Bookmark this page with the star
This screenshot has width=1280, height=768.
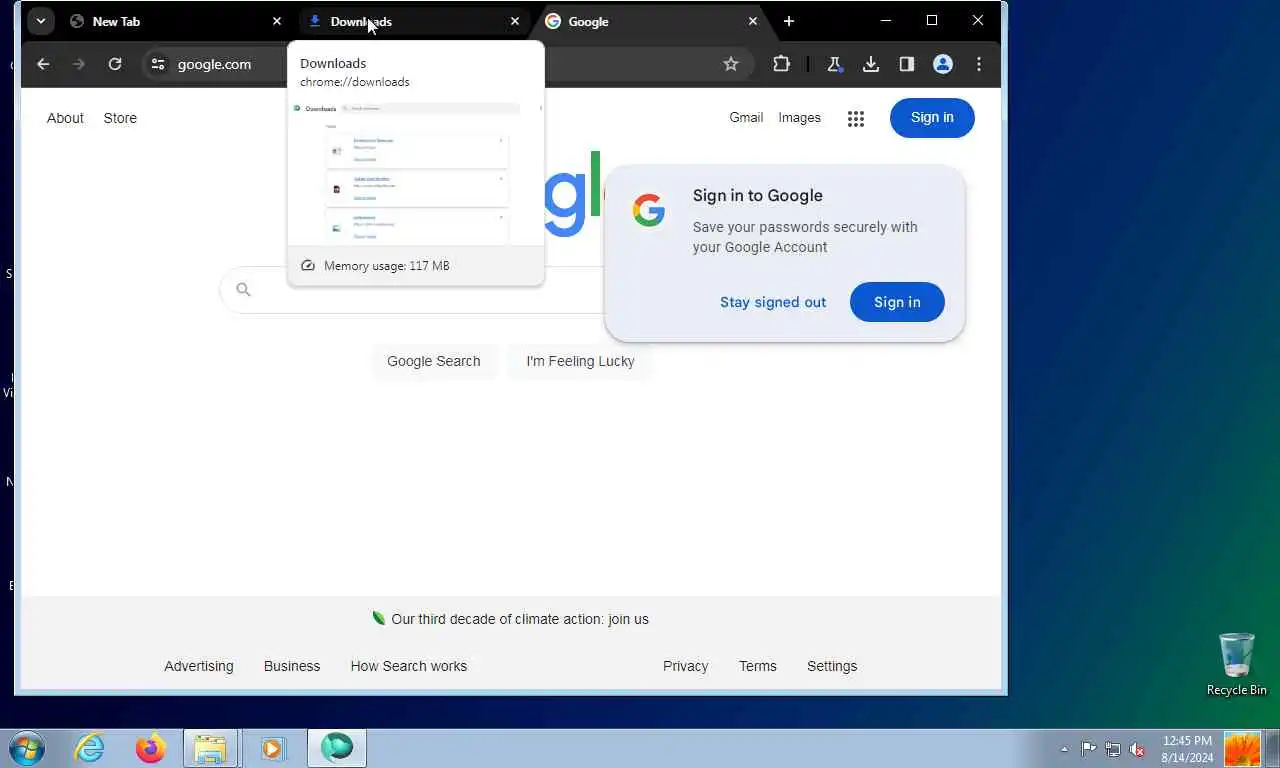pyautogui.click(x=731, y=64)
